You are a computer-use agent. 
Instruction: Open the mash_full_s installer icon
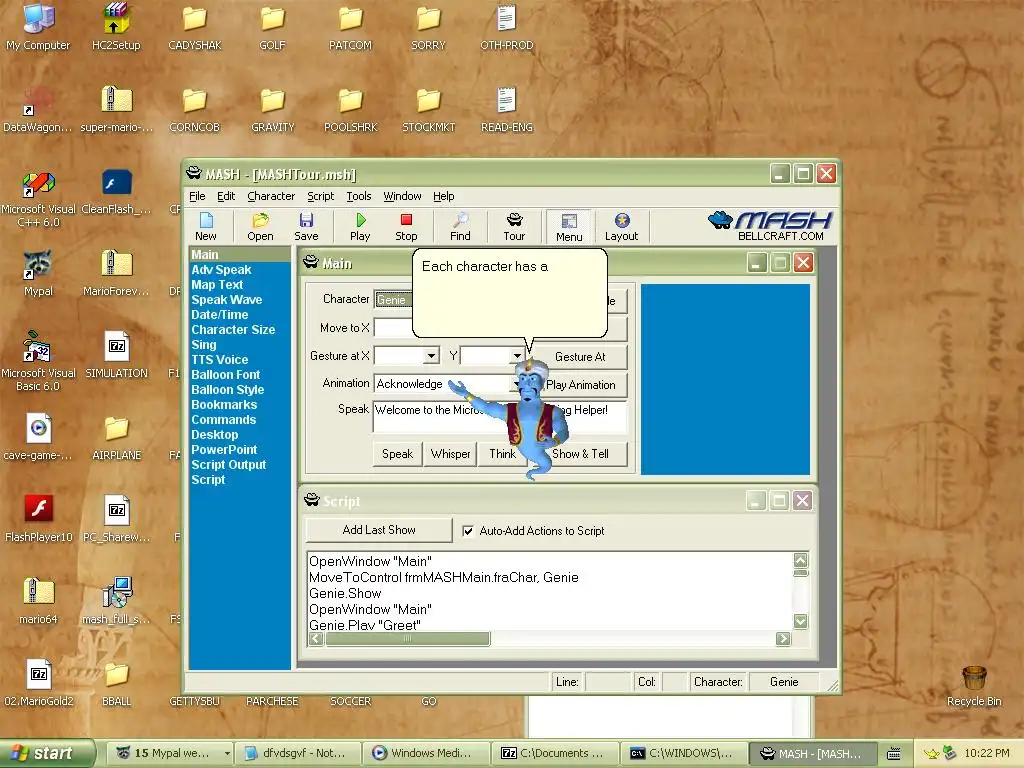pyautogui.click(x=116, y=601)
